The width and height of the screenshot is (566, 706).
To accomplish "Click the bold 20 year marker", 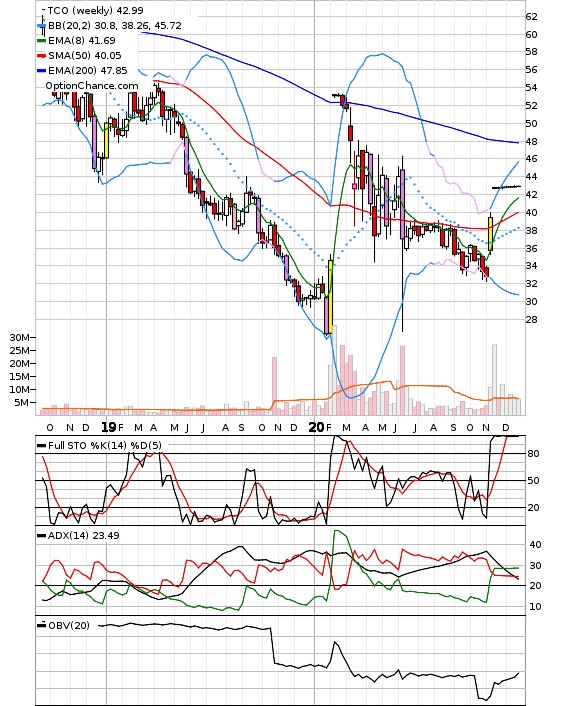I will [317, 427].
